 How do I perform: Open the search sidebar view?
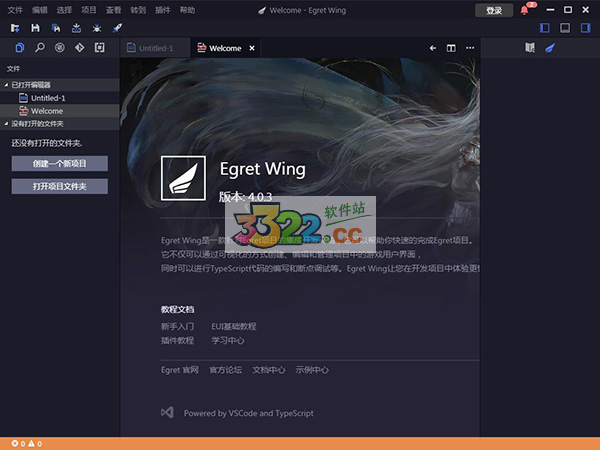click(40, 48)
